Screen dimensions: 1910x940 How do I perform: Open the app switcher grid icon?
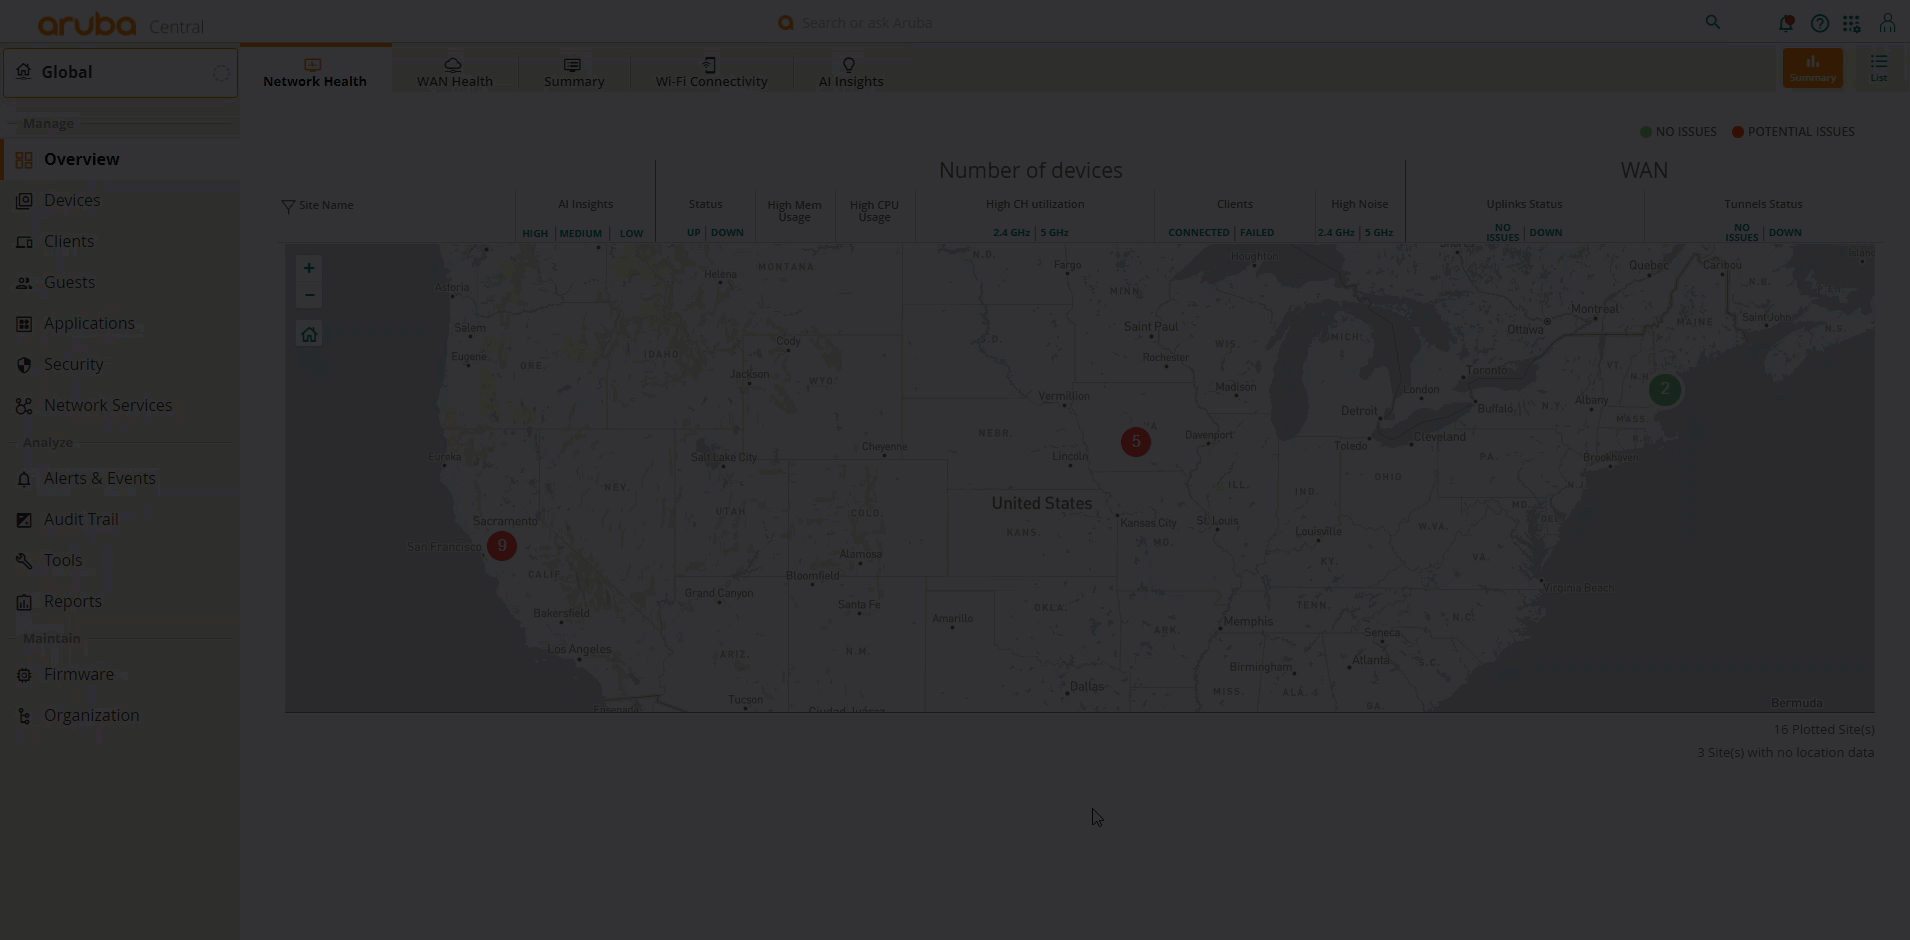click(x=1852, y=23)
